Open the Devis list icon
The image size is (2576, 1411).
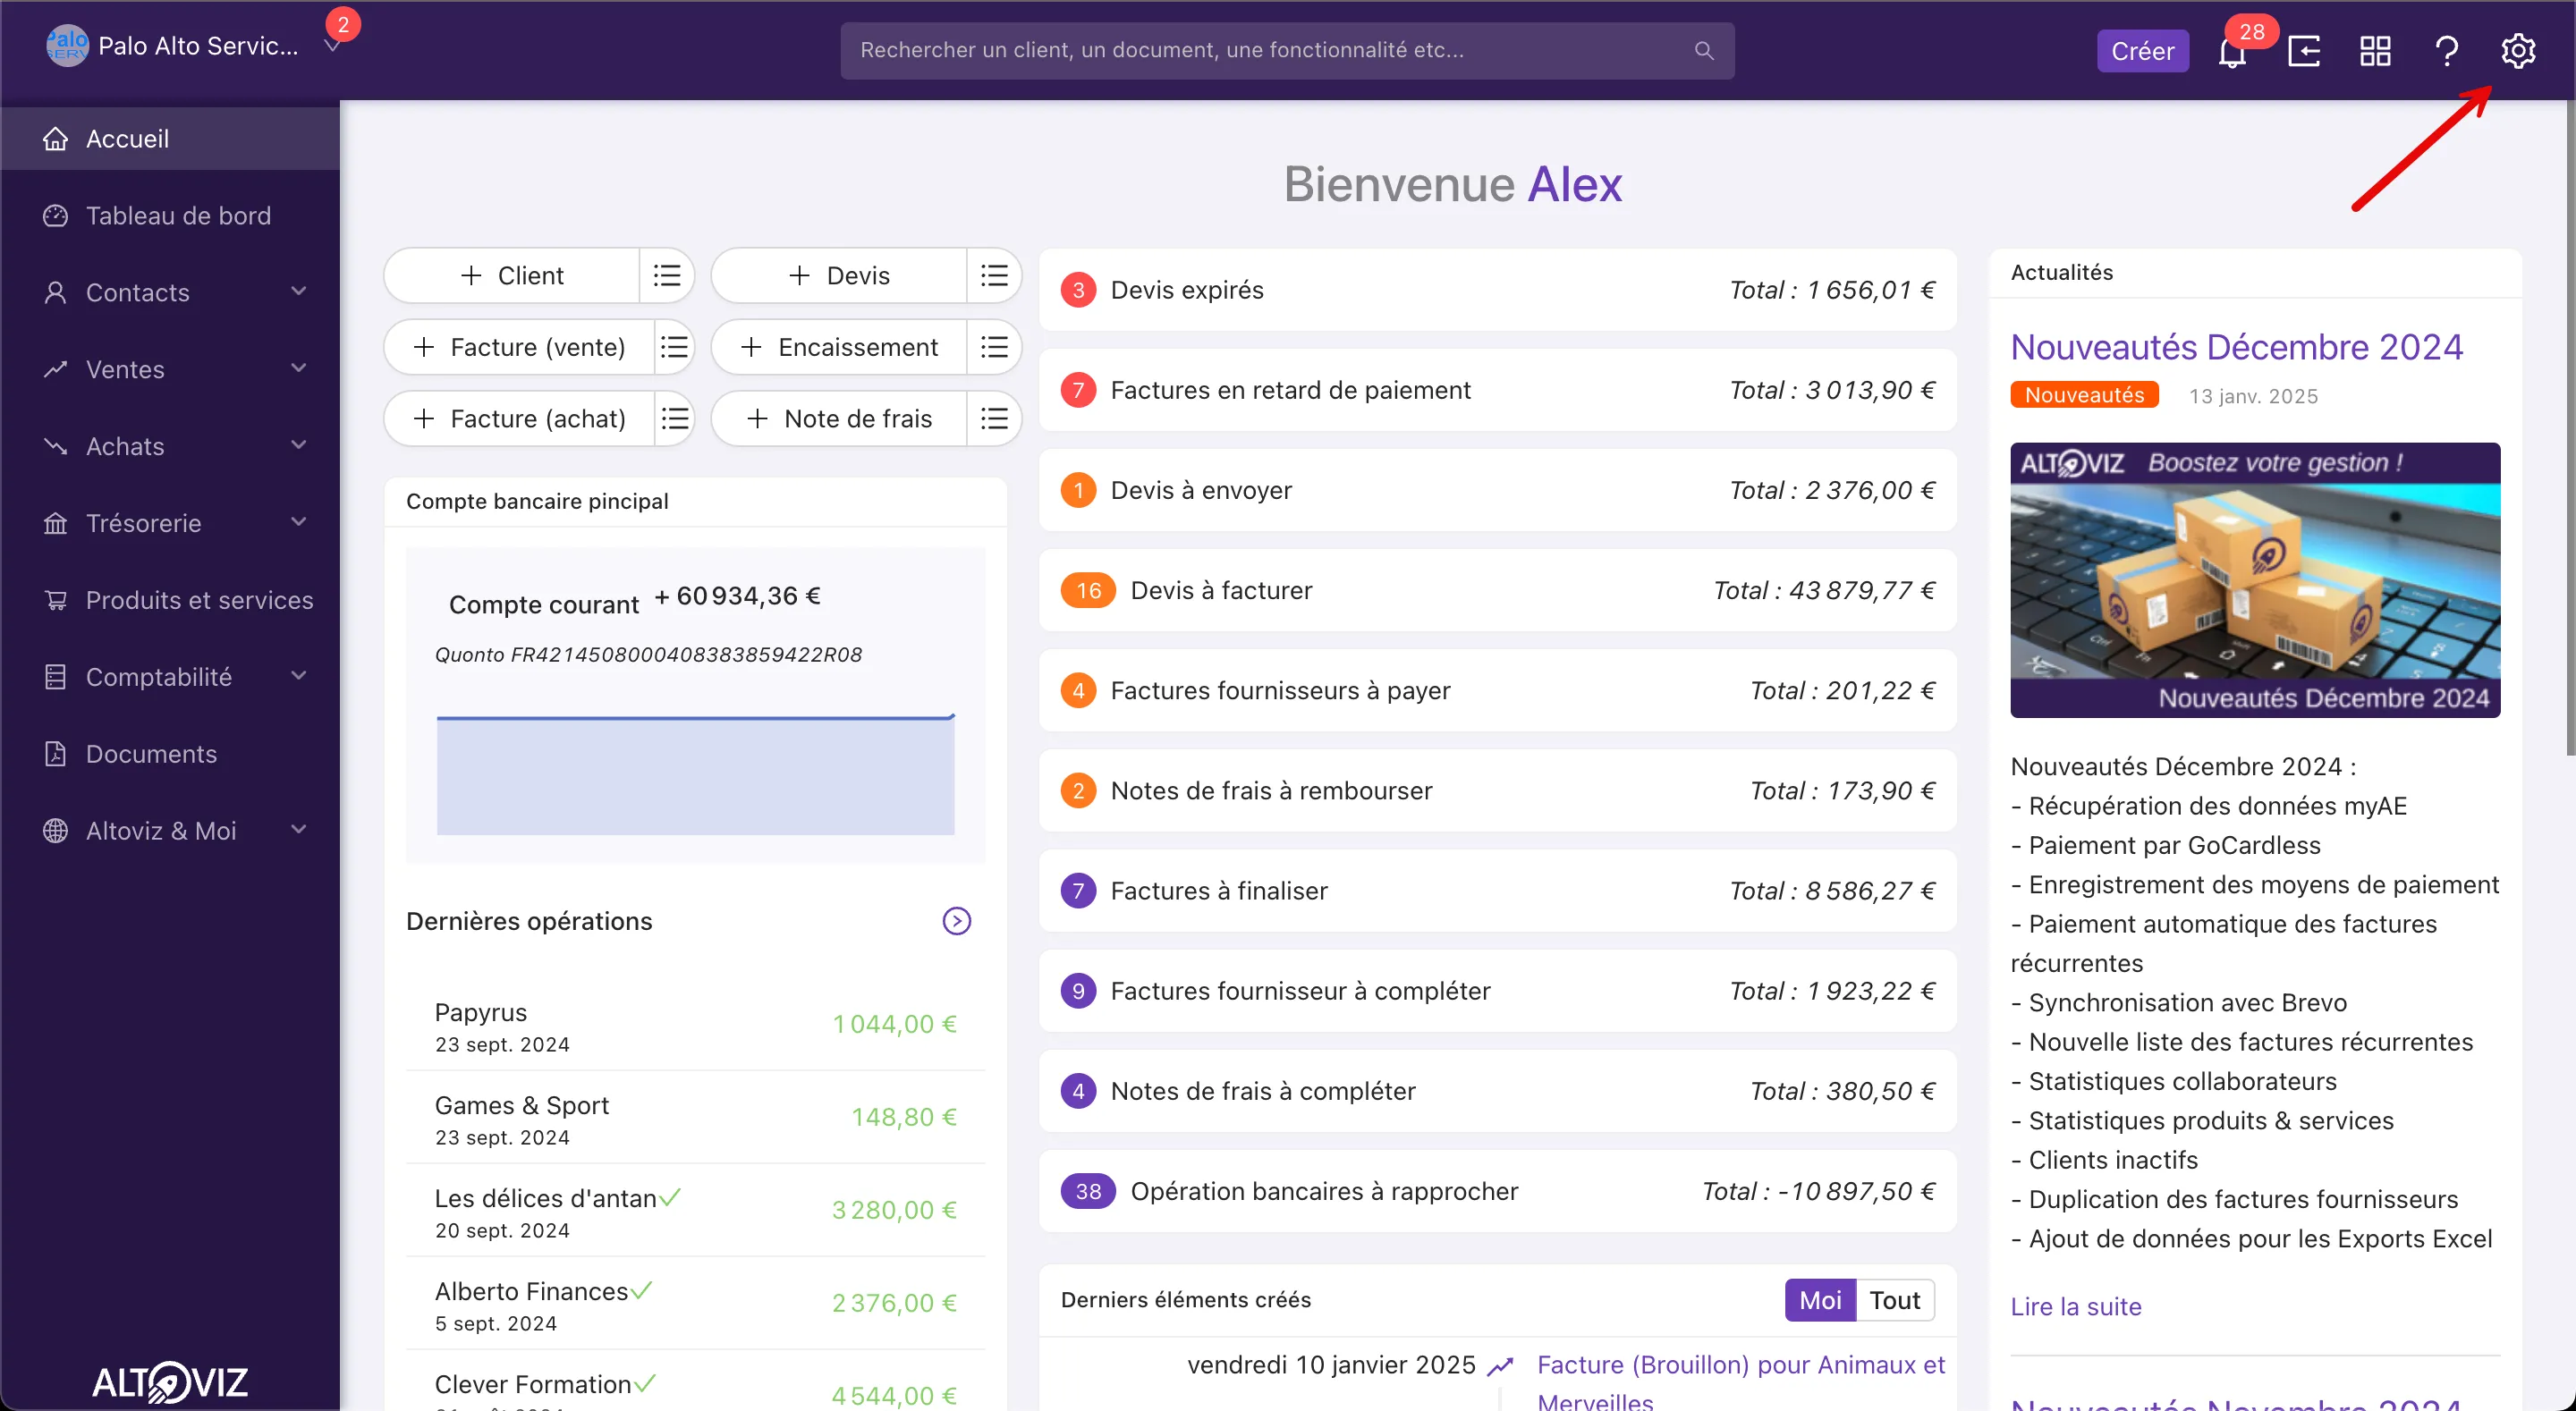click(994, 275)
